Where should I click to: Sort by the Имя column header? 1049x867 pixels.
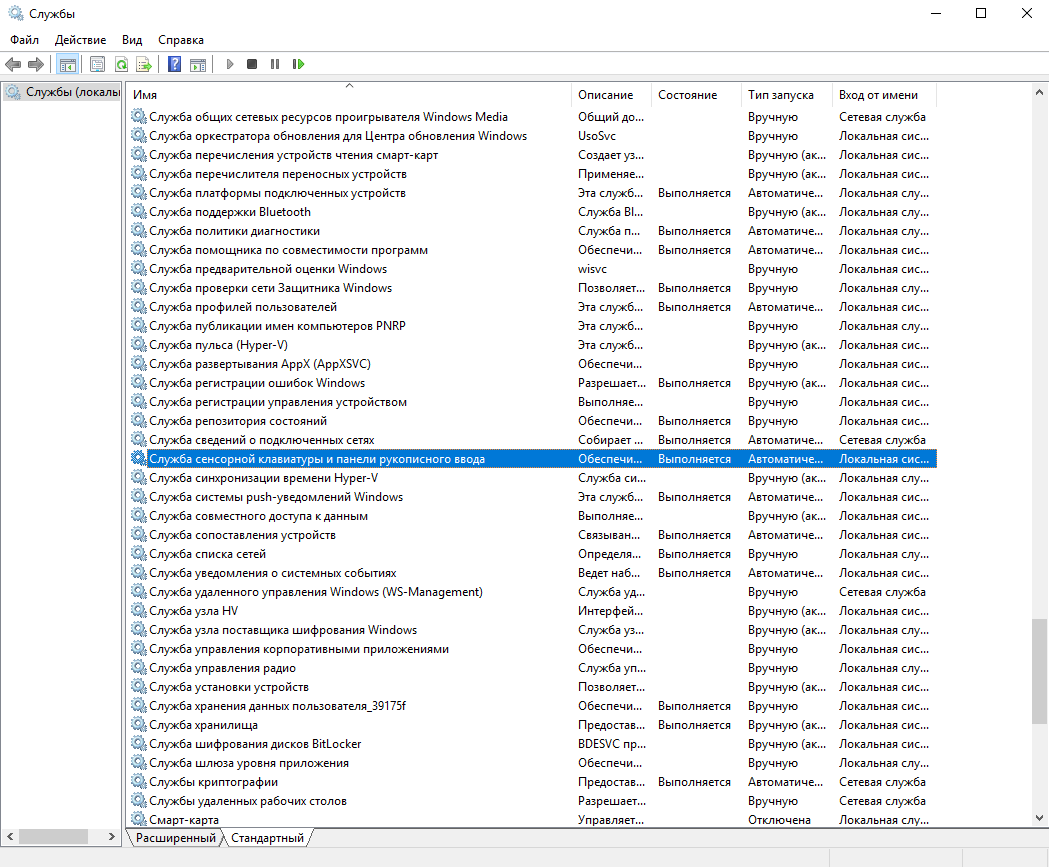(349, 95)
